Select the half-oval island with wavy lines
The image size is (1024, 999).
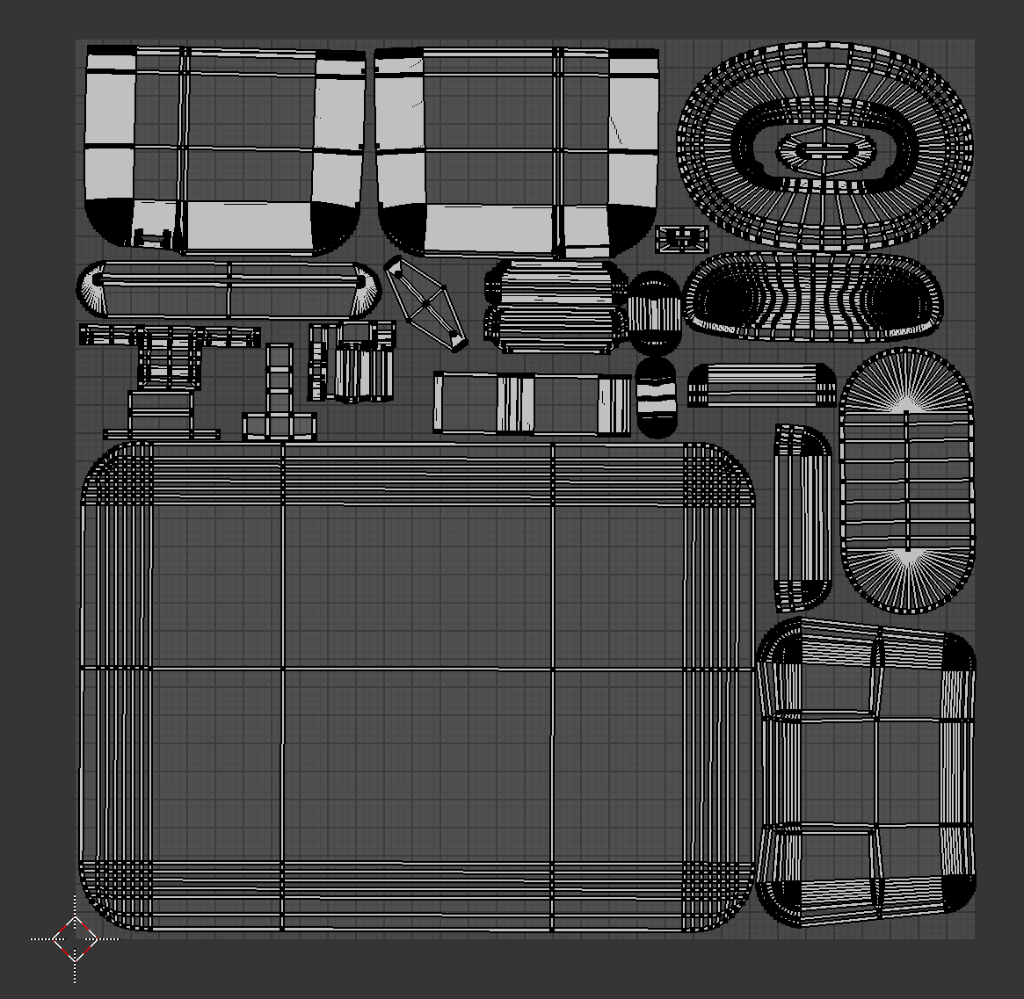point(813,297)
